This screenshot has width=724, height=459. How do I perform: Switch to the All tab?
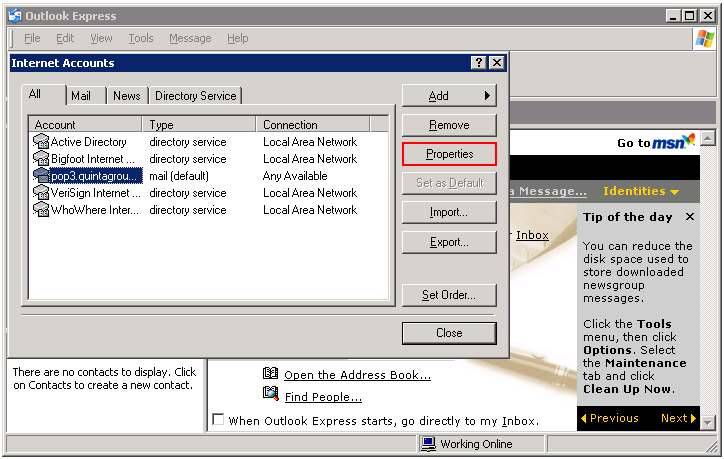43,94
